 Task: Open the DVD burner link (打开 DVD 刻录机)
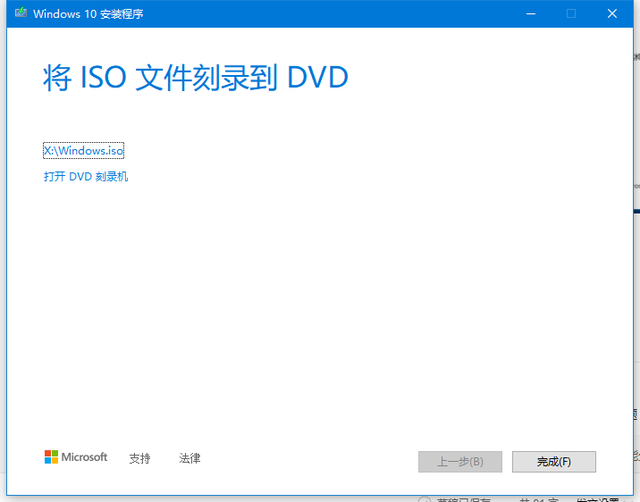86,176
